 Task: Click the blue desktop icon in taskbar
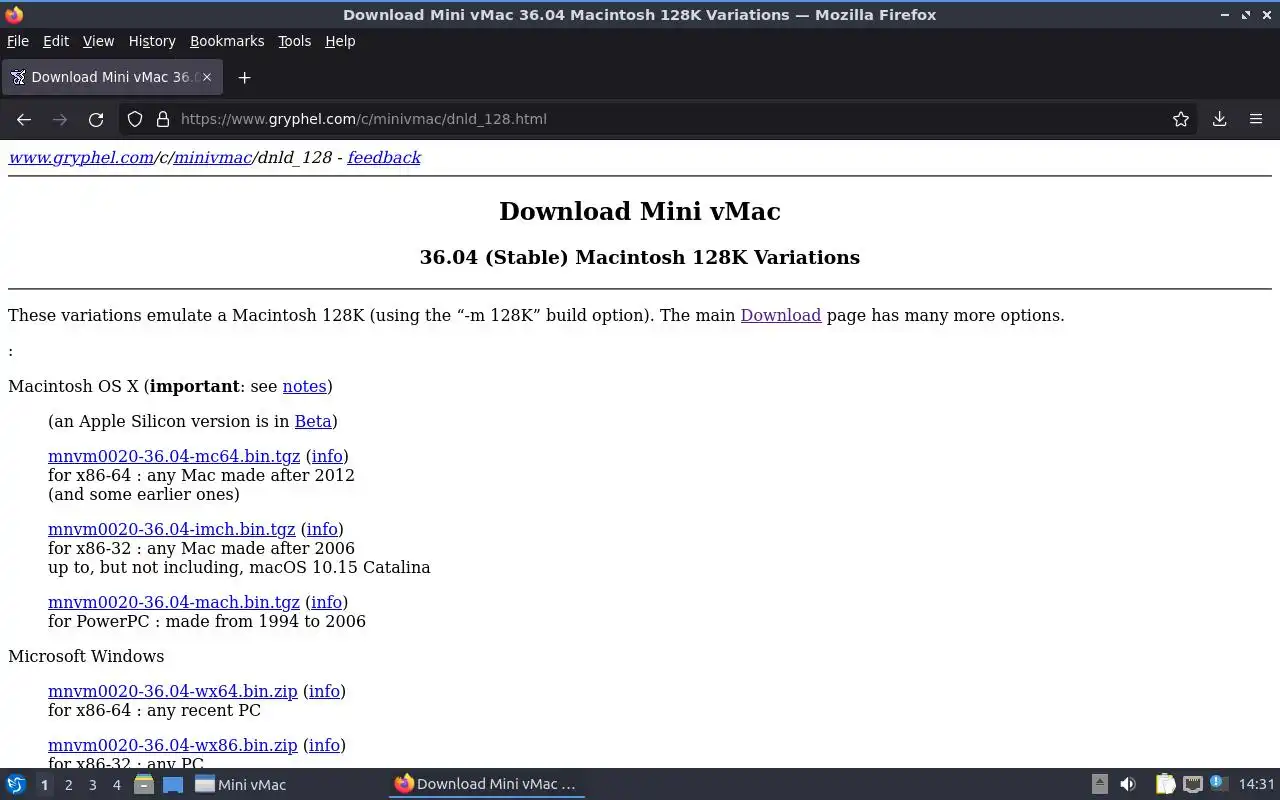tap(173, 785)
